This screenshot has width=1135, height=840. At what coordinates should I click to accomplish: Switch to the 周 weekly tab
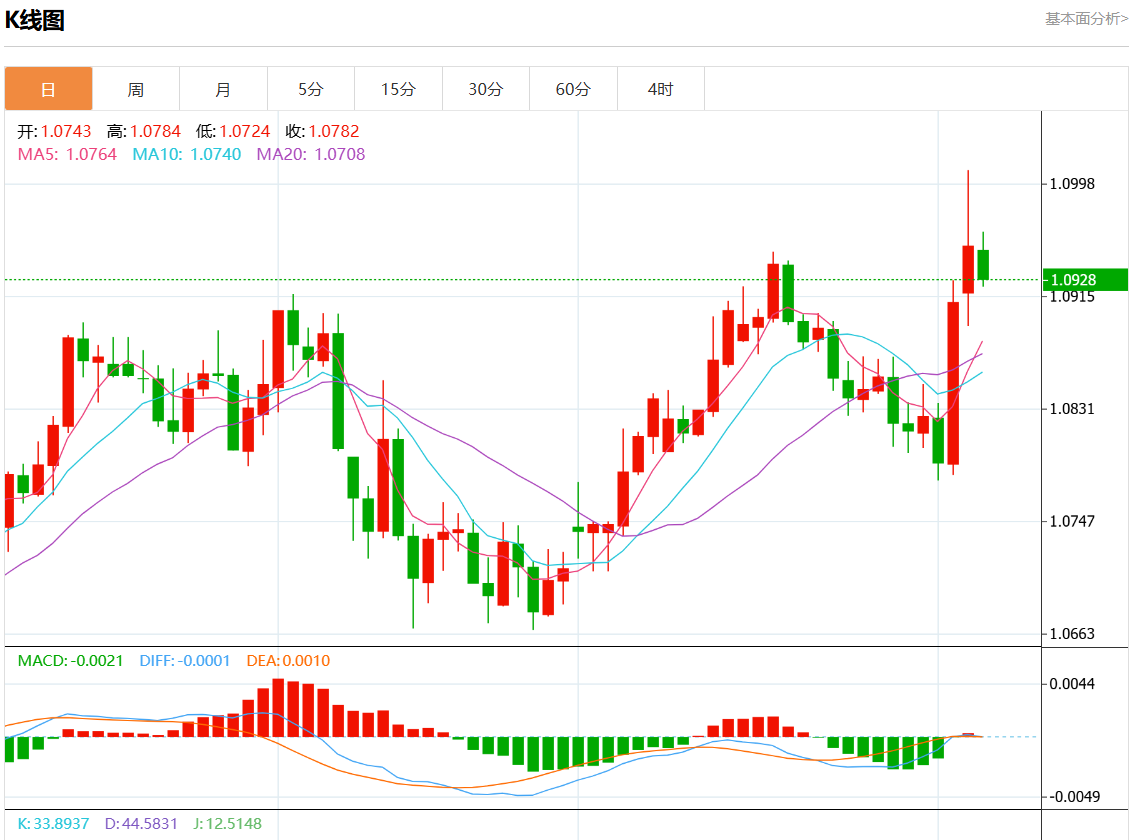tap(136, 89)
